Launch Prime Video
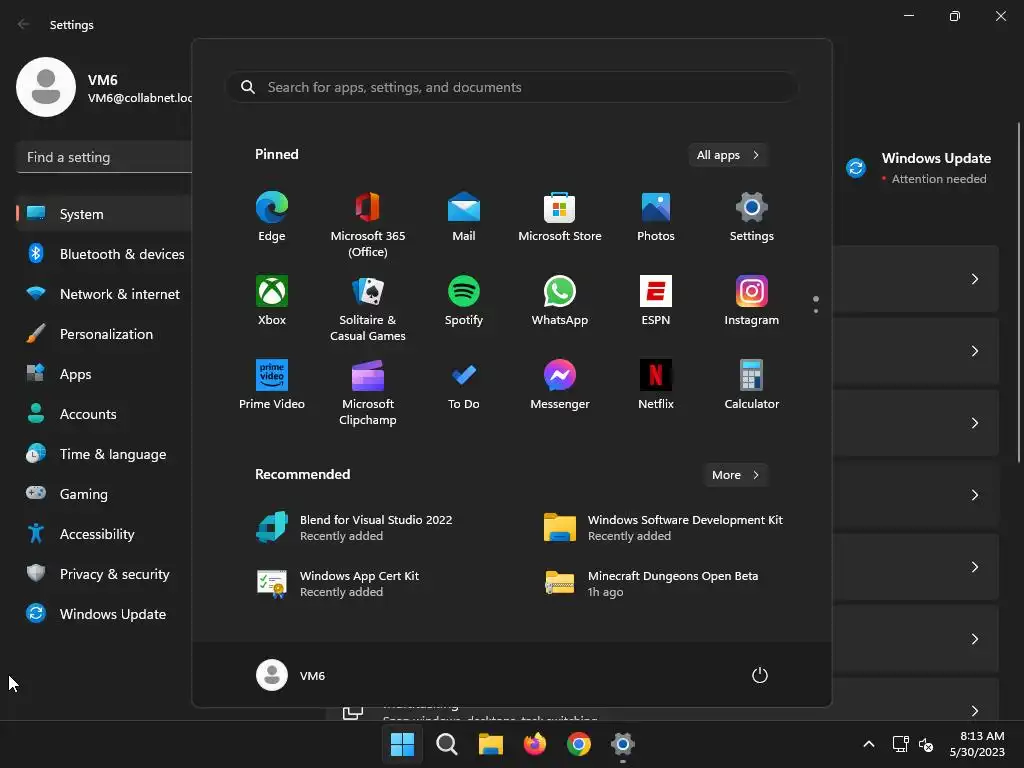Image resolution: width=1024 pixels, height=768 pixels. (x=272, y=385)
